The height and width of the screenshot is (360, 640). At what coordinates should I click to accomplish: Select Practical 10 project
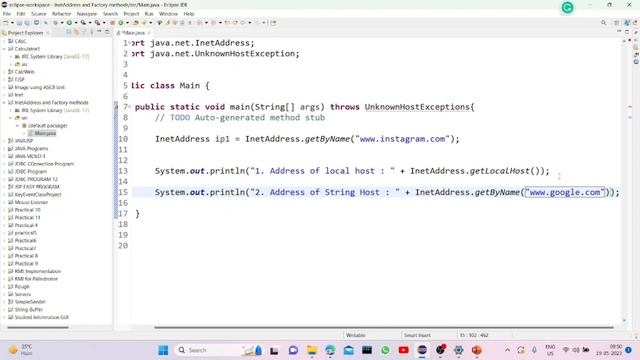click(x=27, y=210)
